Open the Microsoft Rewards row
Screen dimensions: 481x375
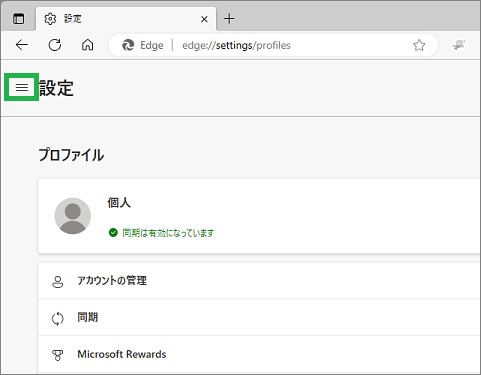tap(259, 354)
